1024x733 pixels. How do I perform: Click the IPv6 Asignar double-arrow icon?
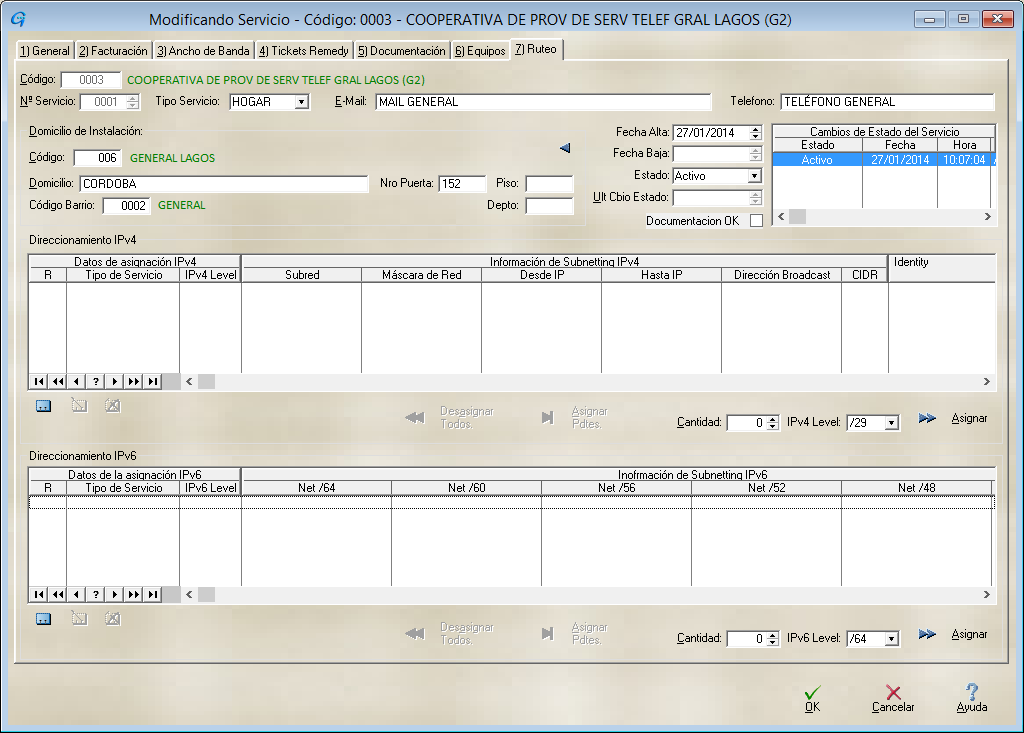[927, 634]
